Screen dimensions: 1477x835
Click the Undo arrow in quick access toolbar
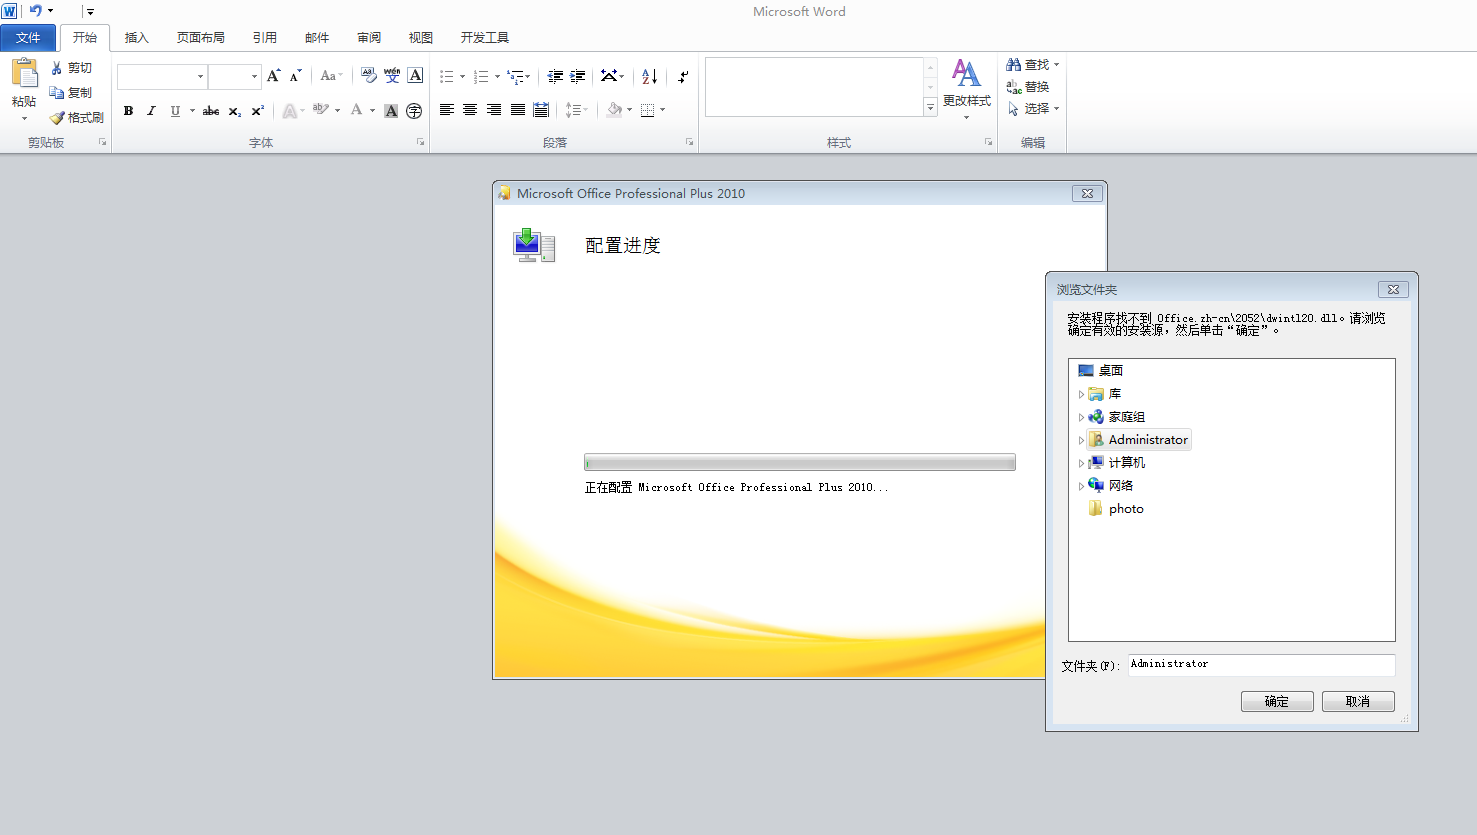pos(35,11)
